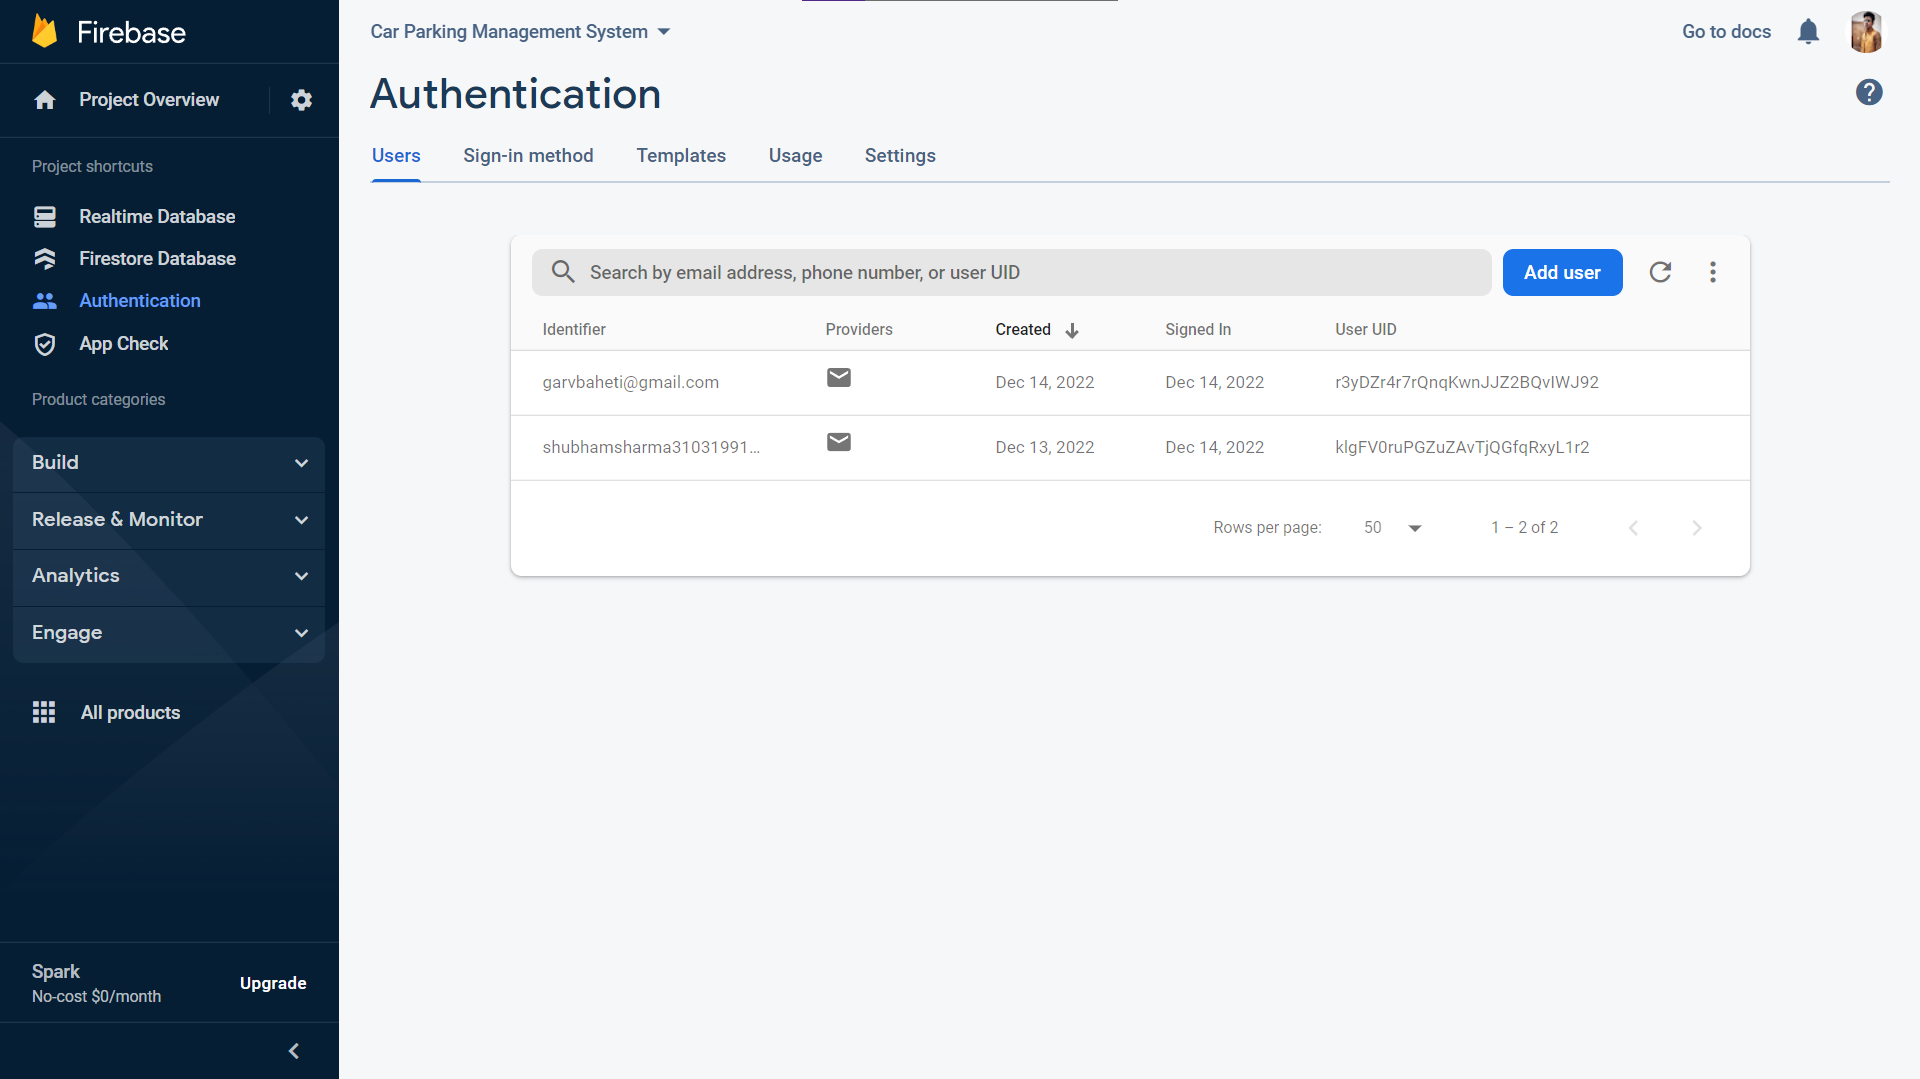Switch to the Templates tab
Viewport: 1920px width, 1079px height.
point(681,156)
